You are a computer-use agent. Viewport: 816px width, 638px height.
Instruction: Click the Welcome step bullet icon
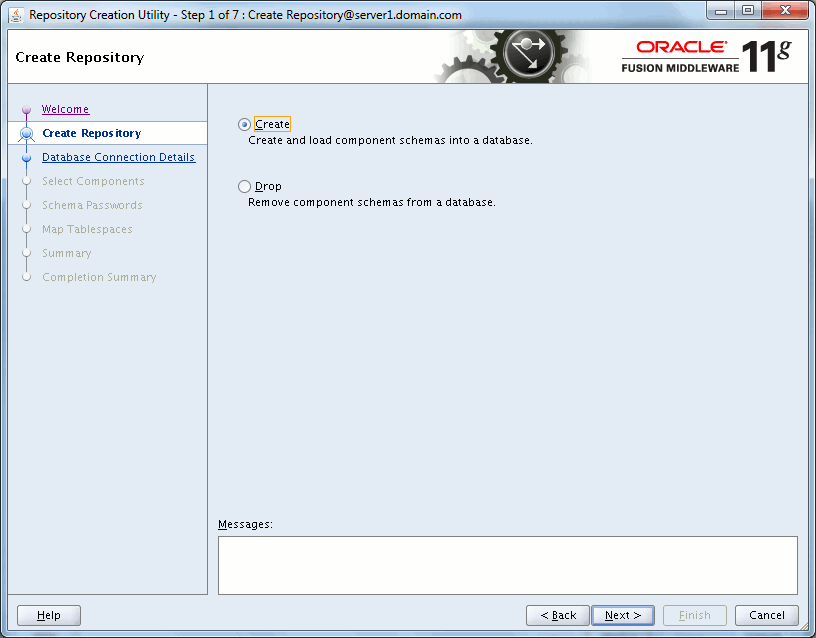27,110
